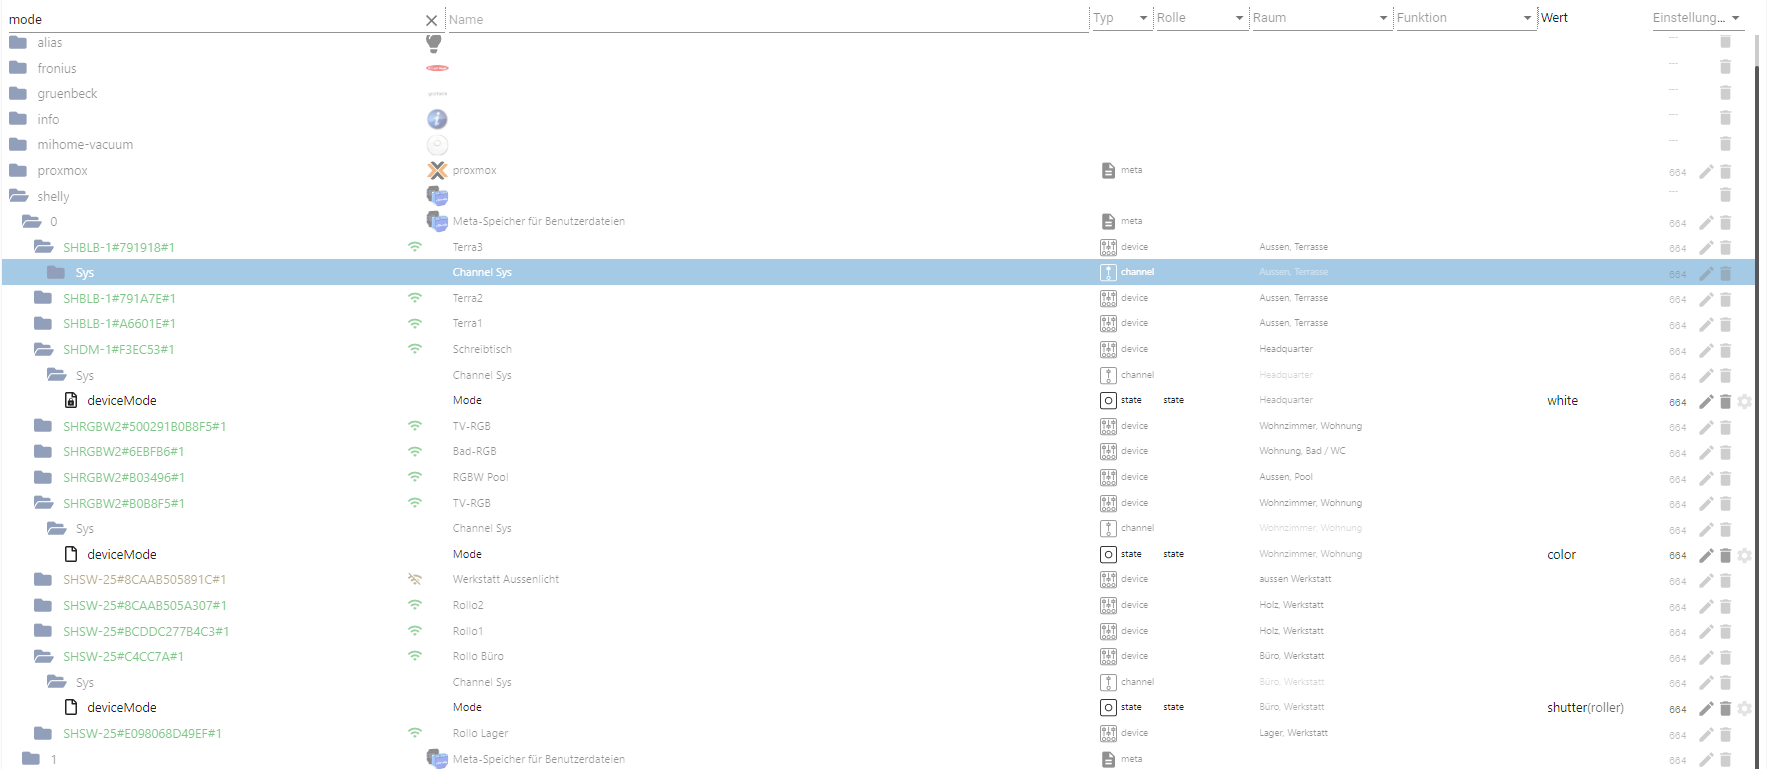Click the info adapter icon

coord(437,119)
